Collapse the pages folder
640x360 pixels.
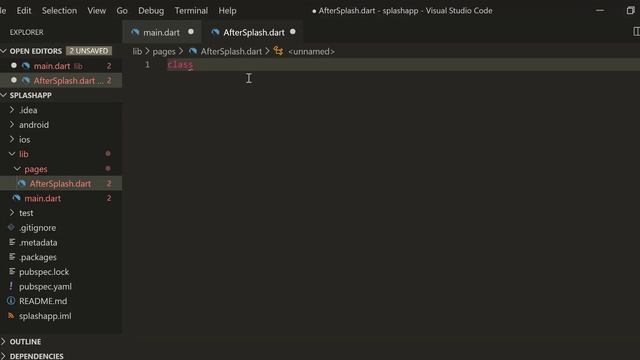click(61, 169)
